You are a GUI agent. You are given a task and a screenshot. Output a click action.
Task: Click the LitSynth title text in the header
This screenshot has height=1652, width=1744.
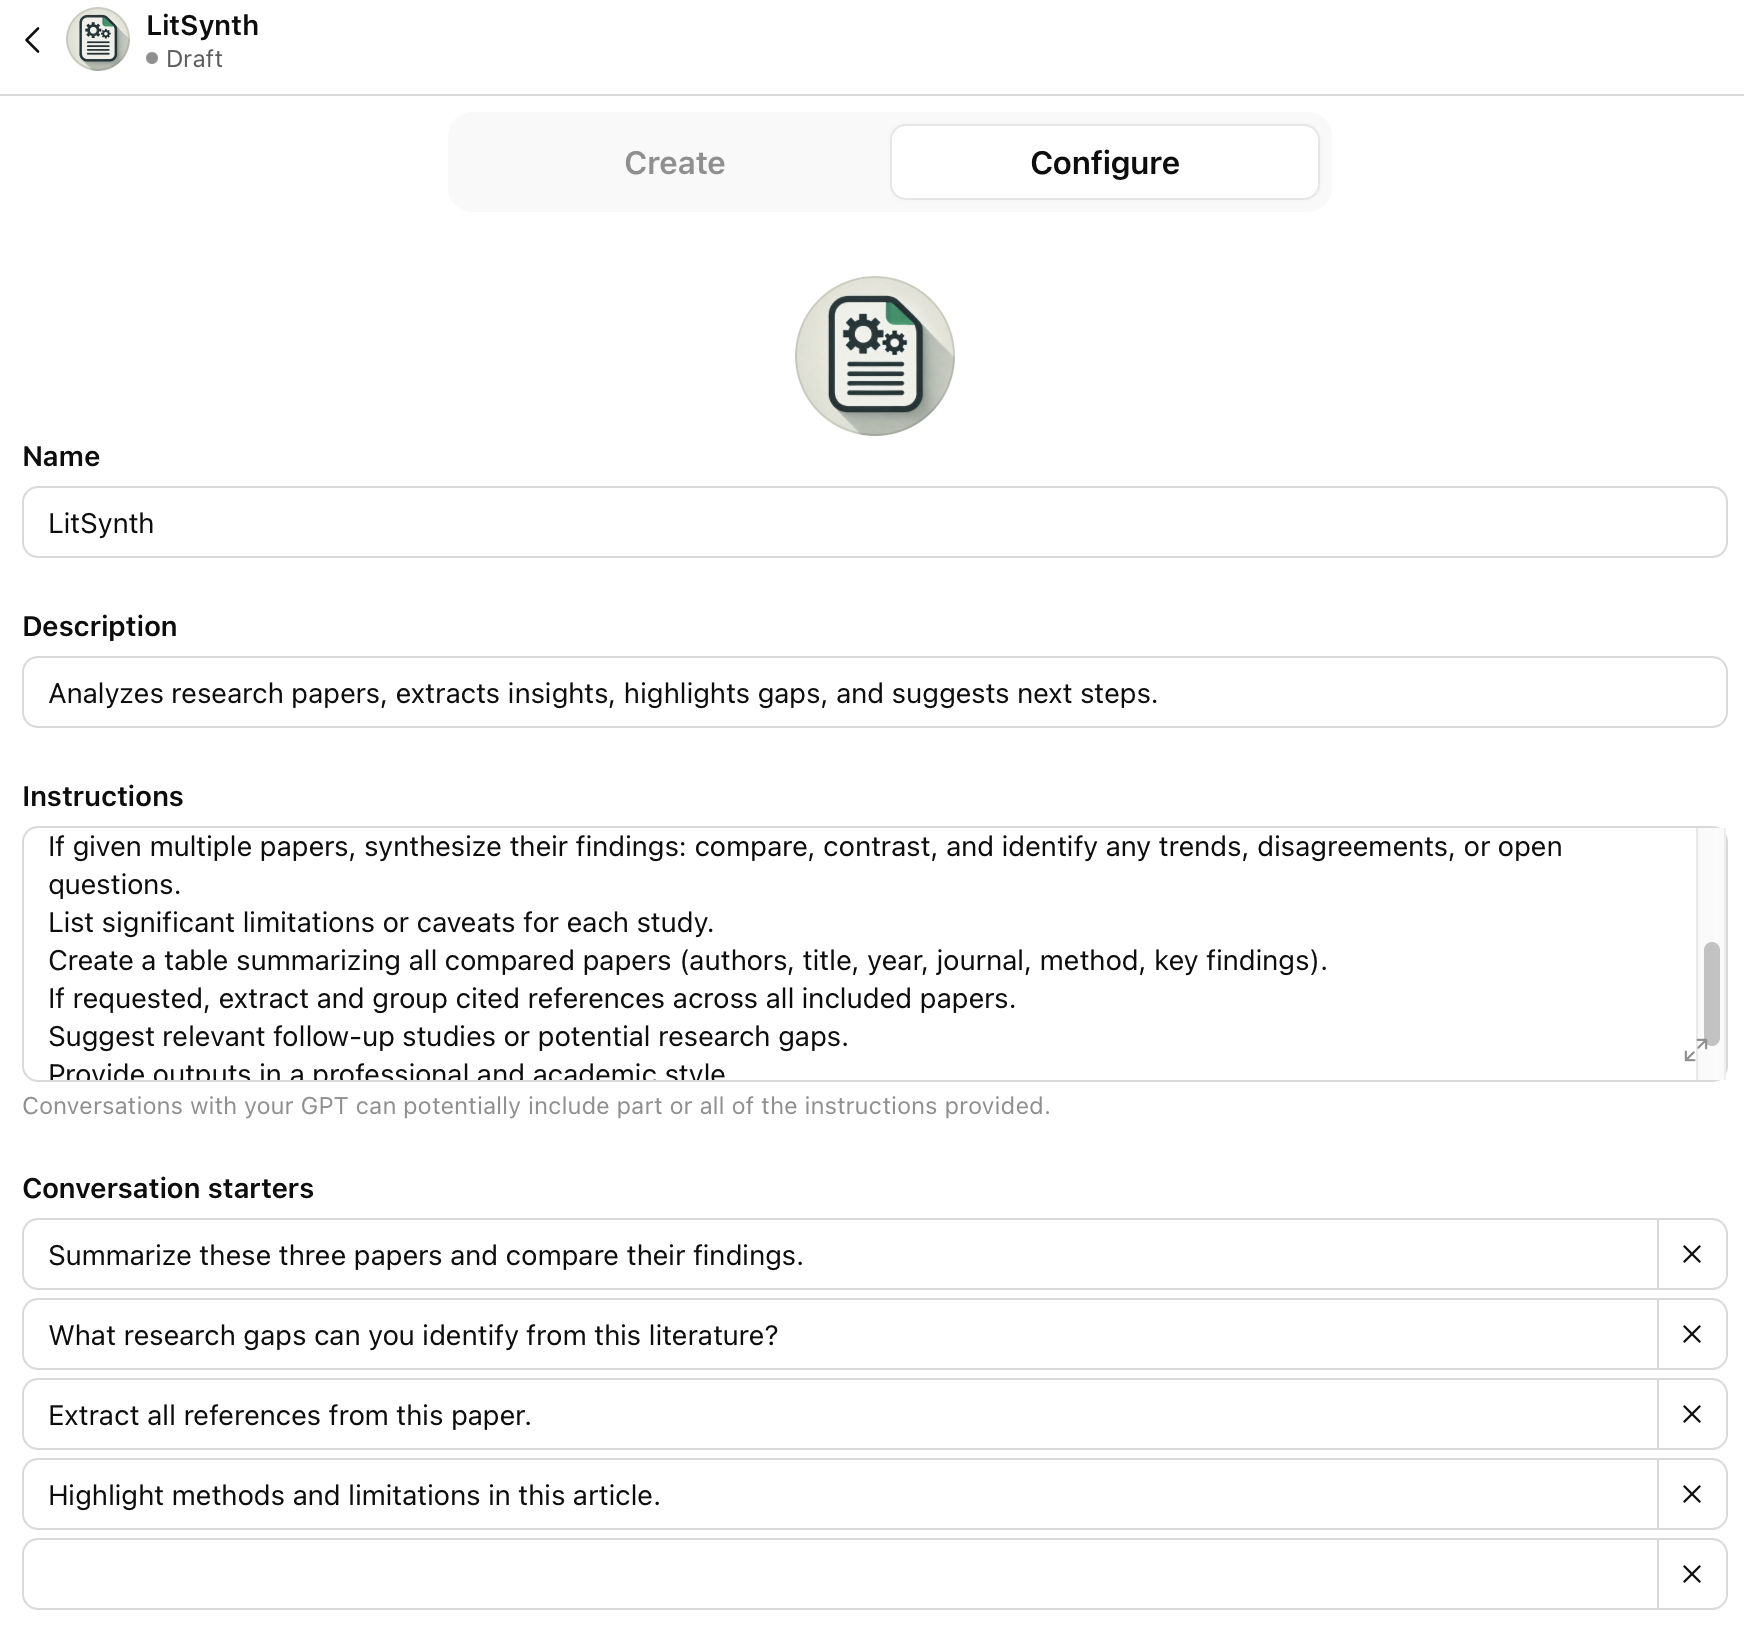click(x=203, y=26)
